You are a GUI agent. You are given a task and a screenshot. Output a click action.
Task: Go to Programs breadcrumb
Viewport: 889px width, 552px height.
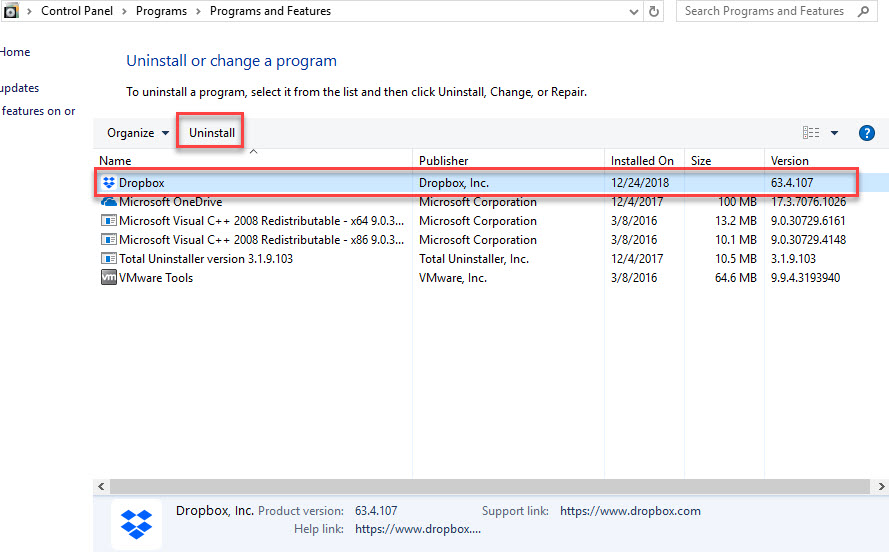[162, 11]
